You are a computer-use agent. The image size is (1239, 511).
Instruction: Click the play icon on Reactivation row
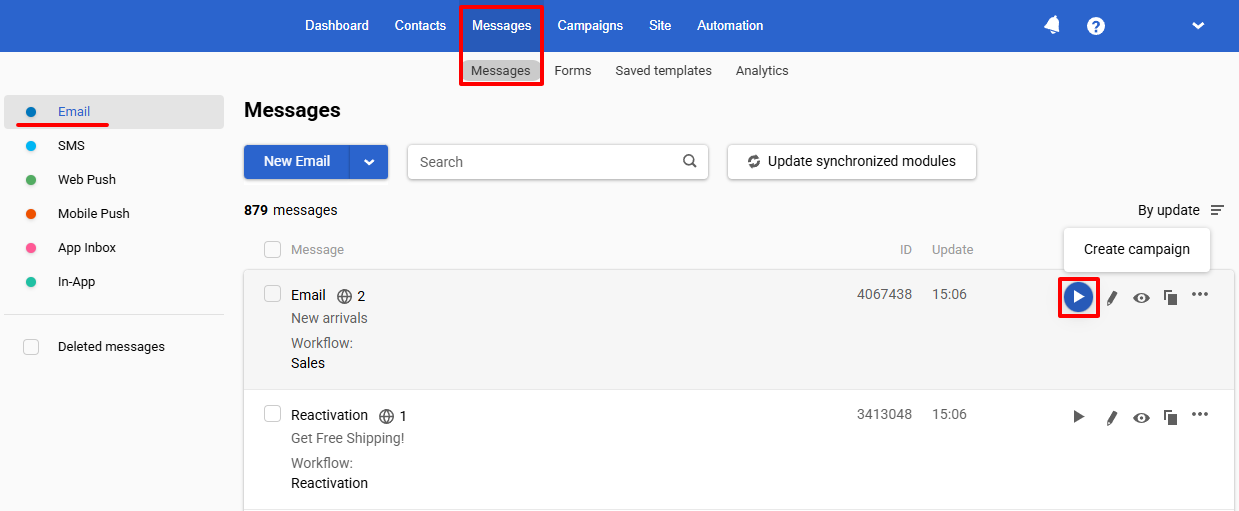(1078, 417)
